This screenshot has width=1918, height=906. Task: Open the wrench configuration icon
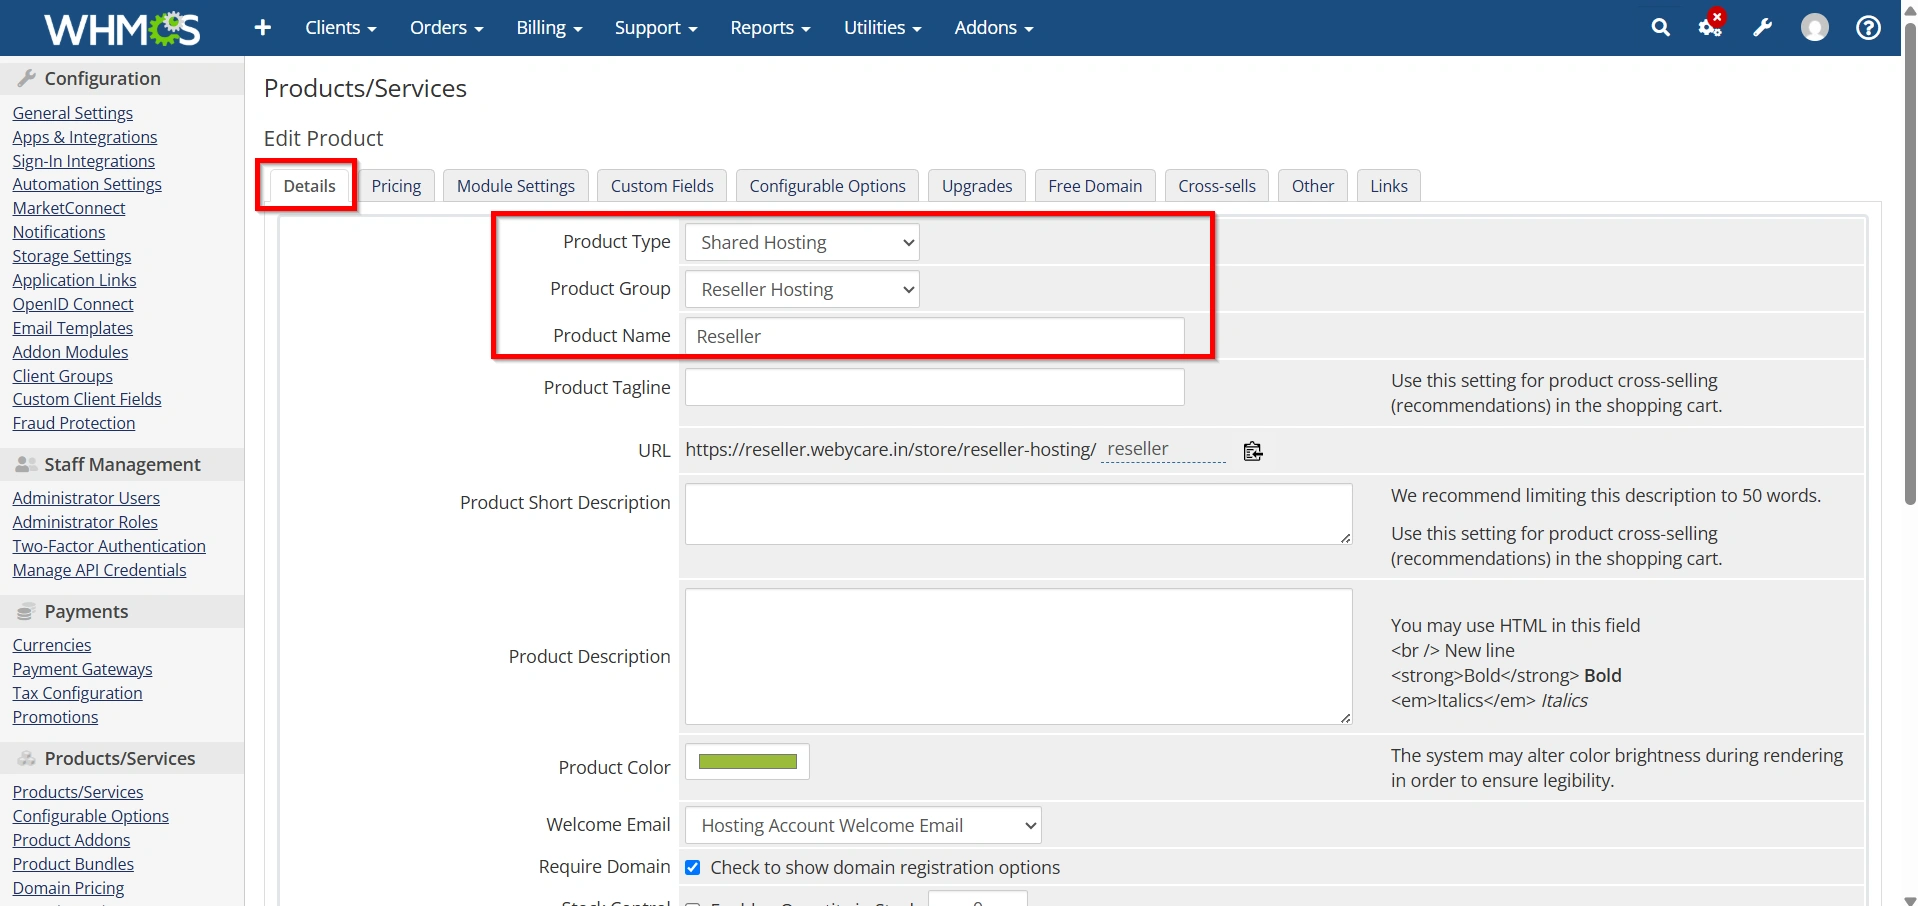(1763, 28)
